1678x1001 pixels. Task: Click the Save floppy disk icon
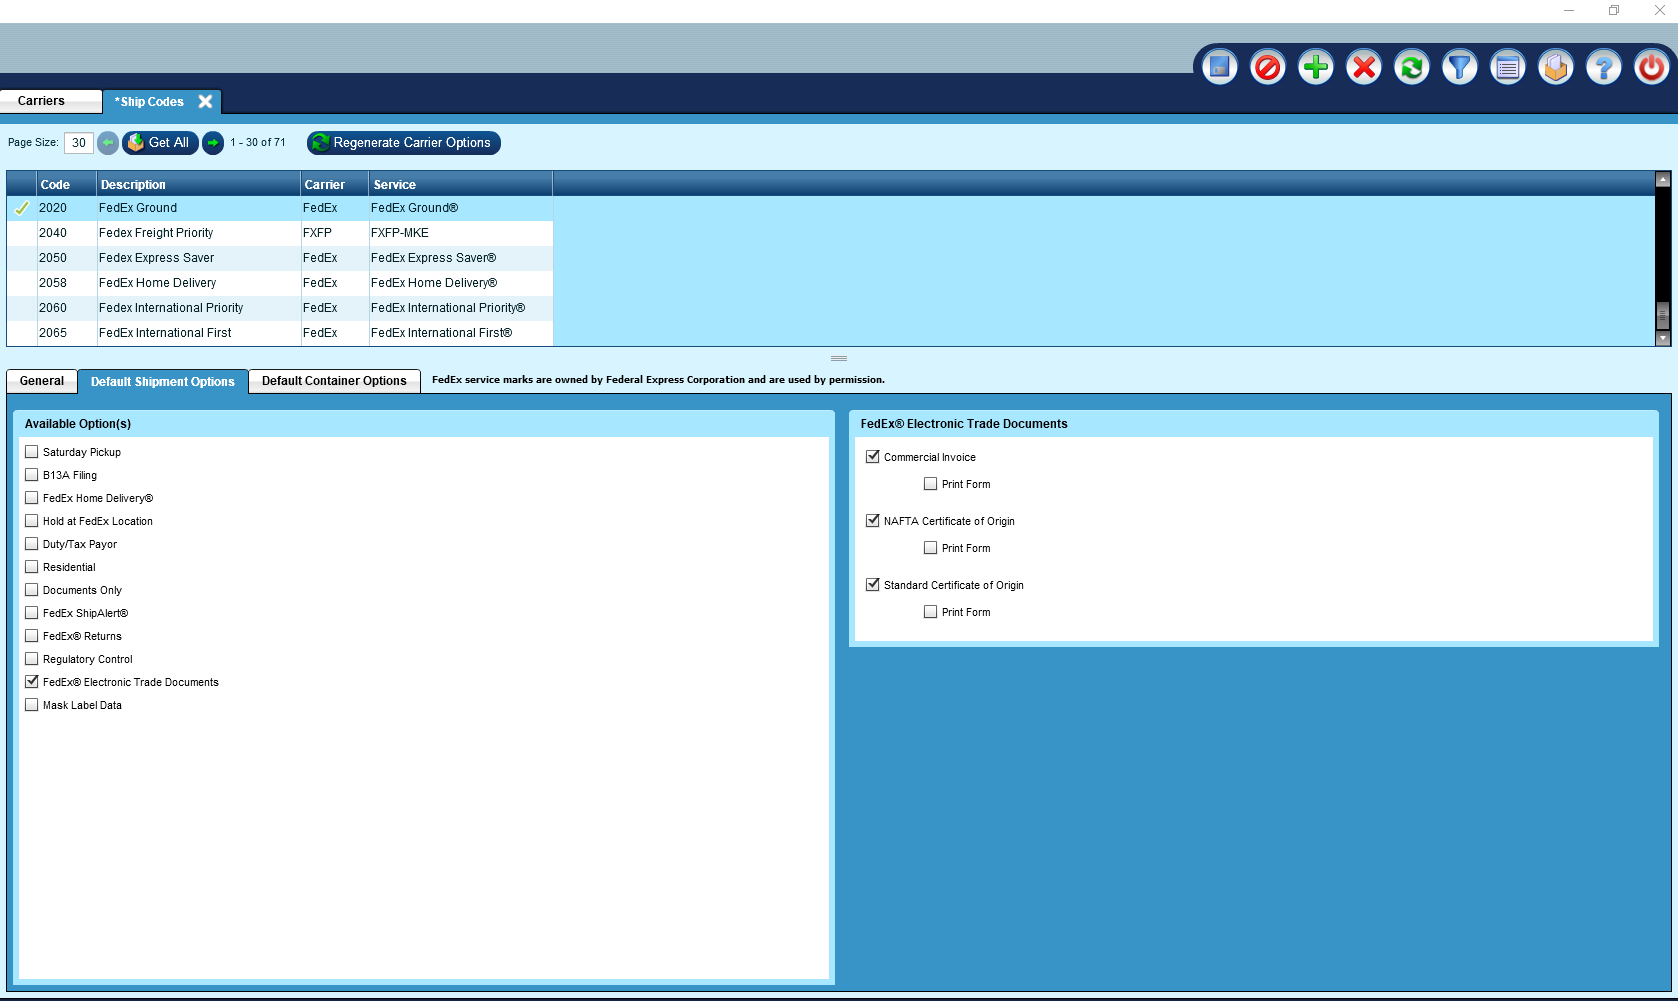coord(1219,67)
